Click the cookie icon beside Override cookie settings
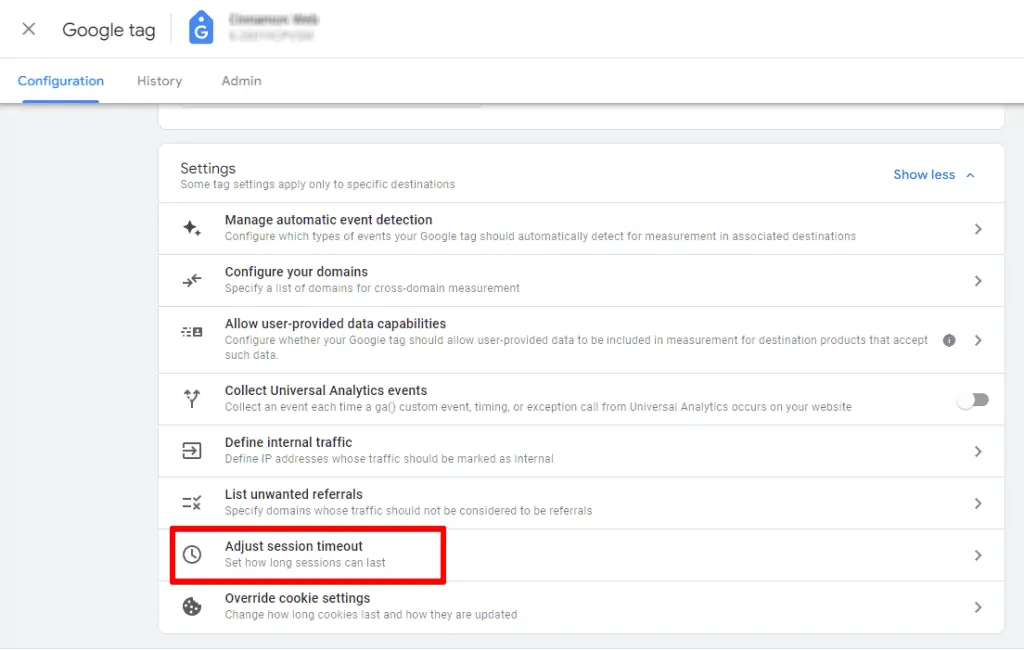 tap(191, 607)
